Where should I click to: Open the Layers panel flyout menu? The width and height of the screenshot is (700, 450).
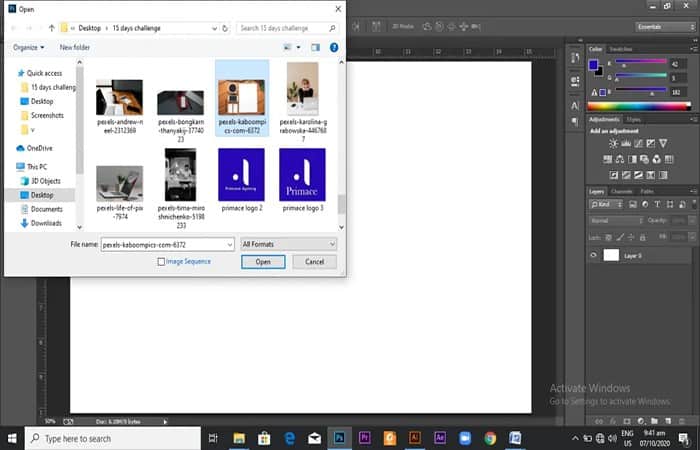[694, 192]
